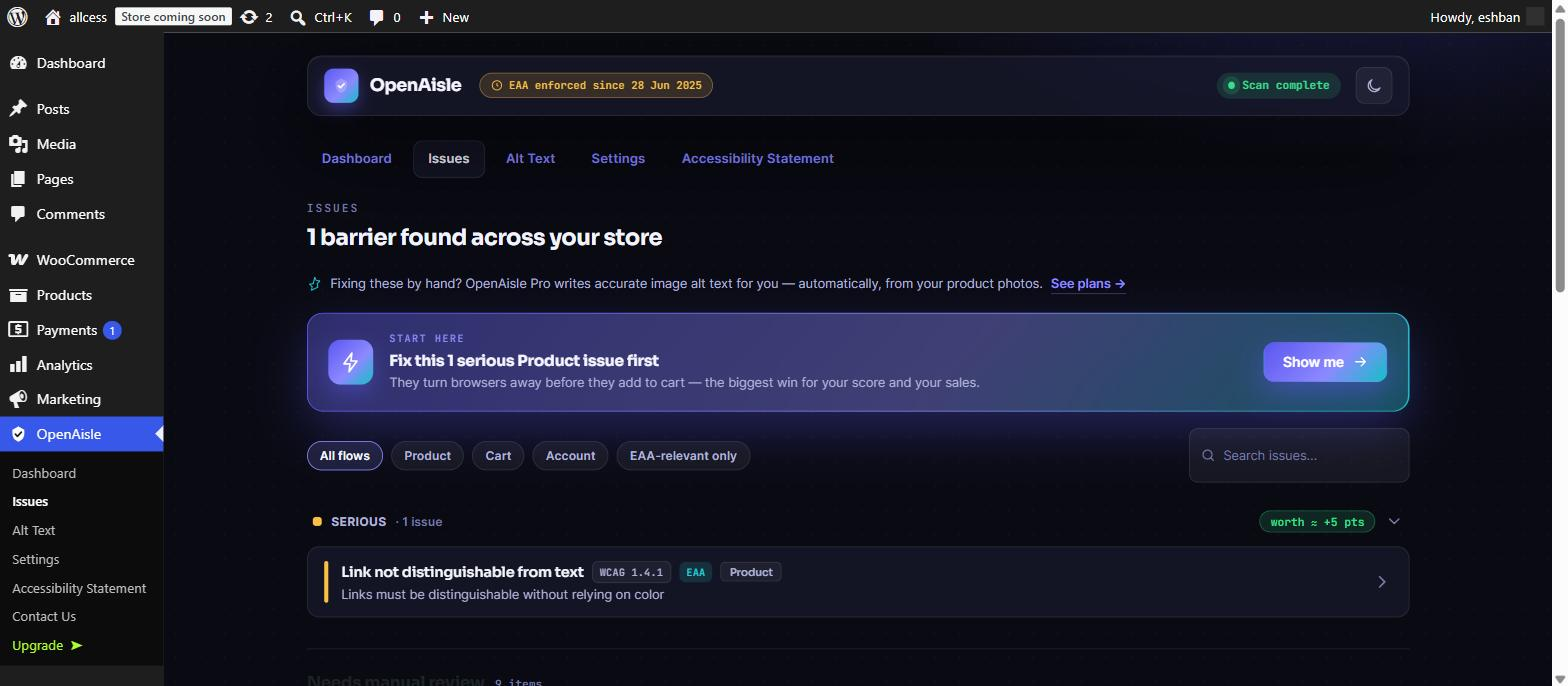Open Contact Us in sidebar
Screen dimensions: 1568x686
pyautogui.click(x=44, y=617)
